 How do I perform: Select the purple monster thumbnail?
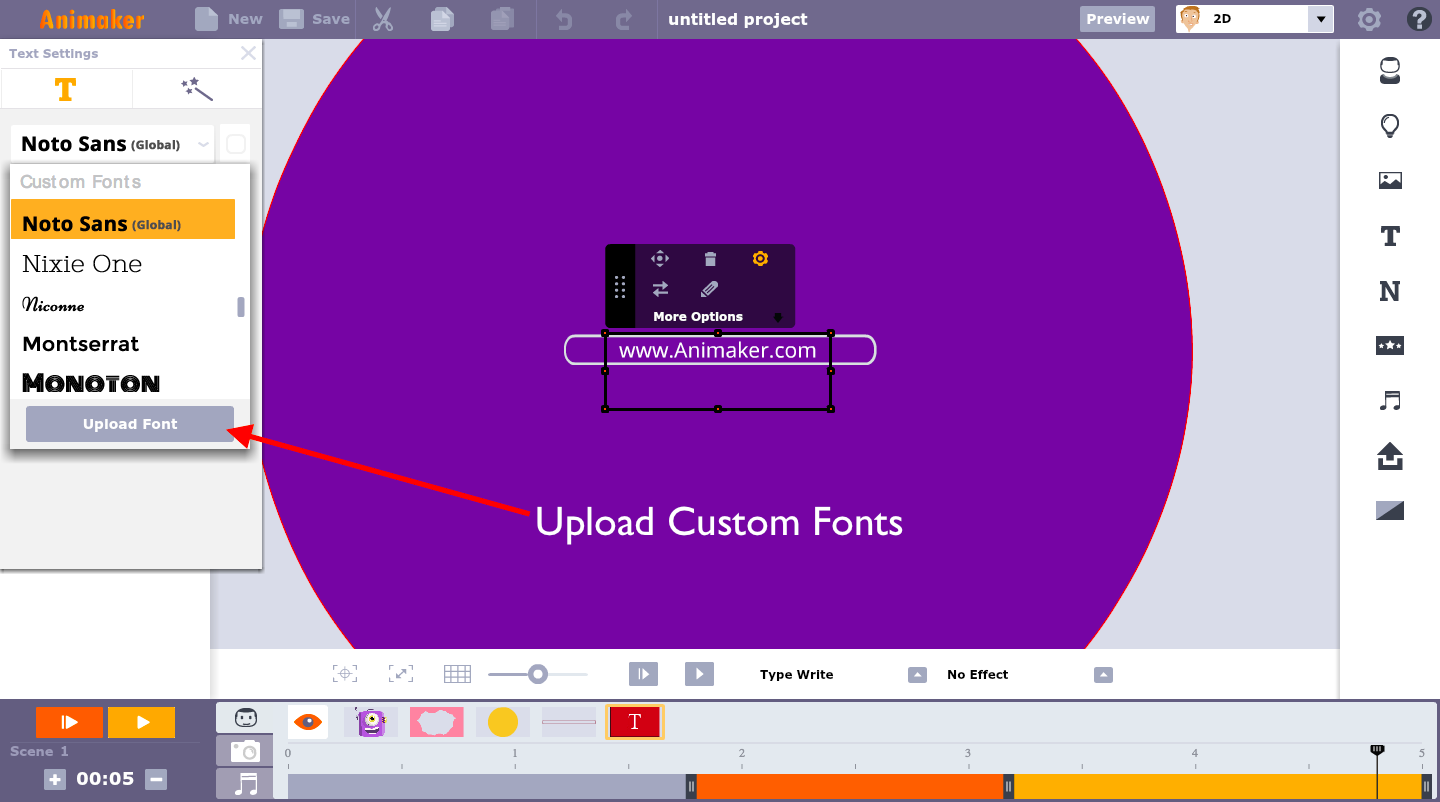tap(371, 722)
